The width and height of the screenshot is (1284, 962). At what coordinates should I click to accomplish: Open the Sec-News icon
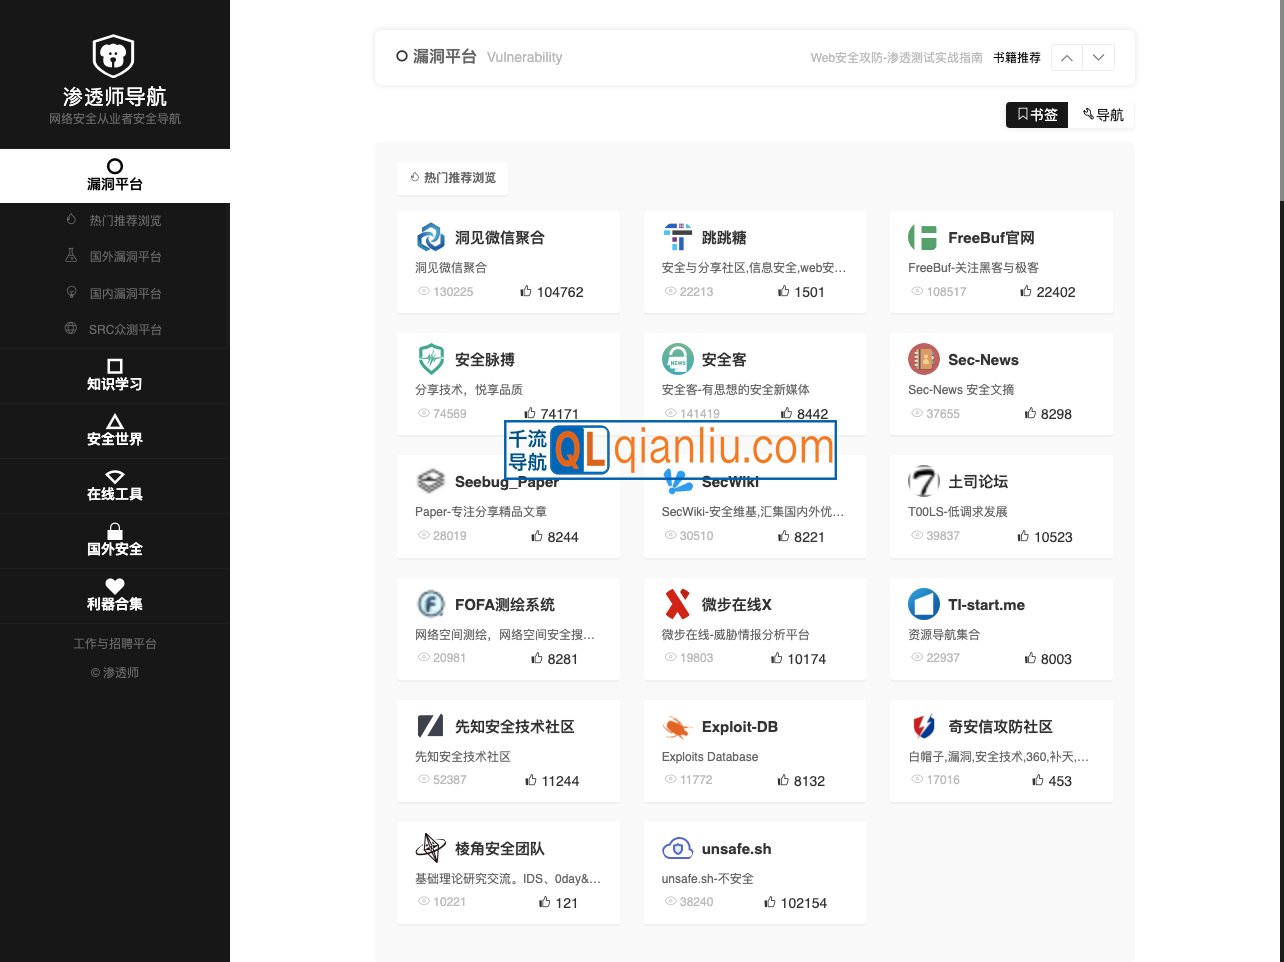[x=922, y=359]
